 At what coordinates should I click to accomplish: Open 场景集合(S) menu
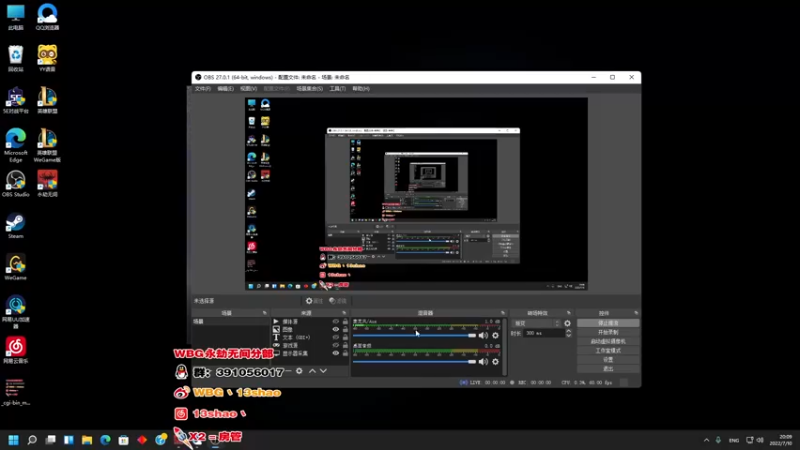pos(310,89)
